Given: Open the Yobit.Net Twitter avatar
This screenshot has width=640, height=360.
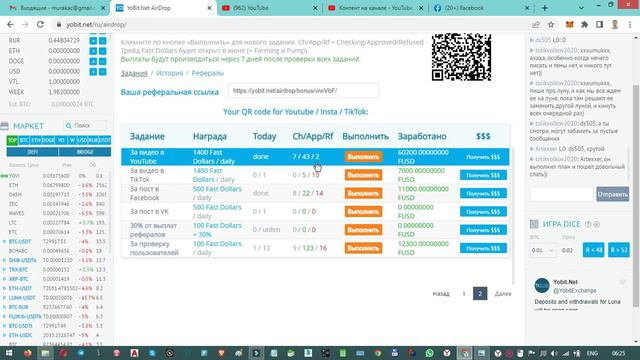Looking at the screenshot, I should click(542, 286).
